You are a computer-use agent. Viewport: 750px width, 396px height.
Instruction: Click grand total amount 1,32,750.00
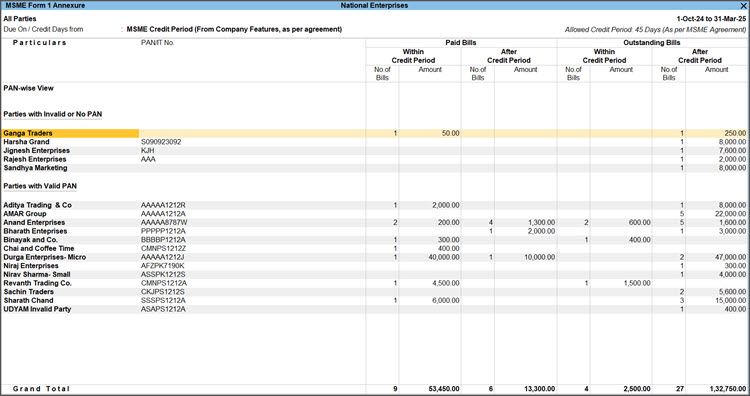[728, 389]
